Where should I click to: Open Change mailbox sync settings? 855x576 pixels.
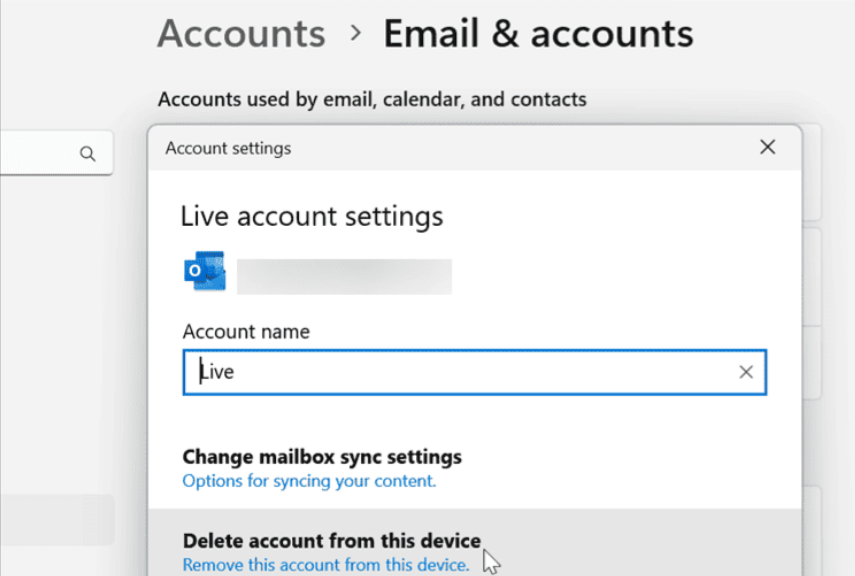tap(322, 457)
